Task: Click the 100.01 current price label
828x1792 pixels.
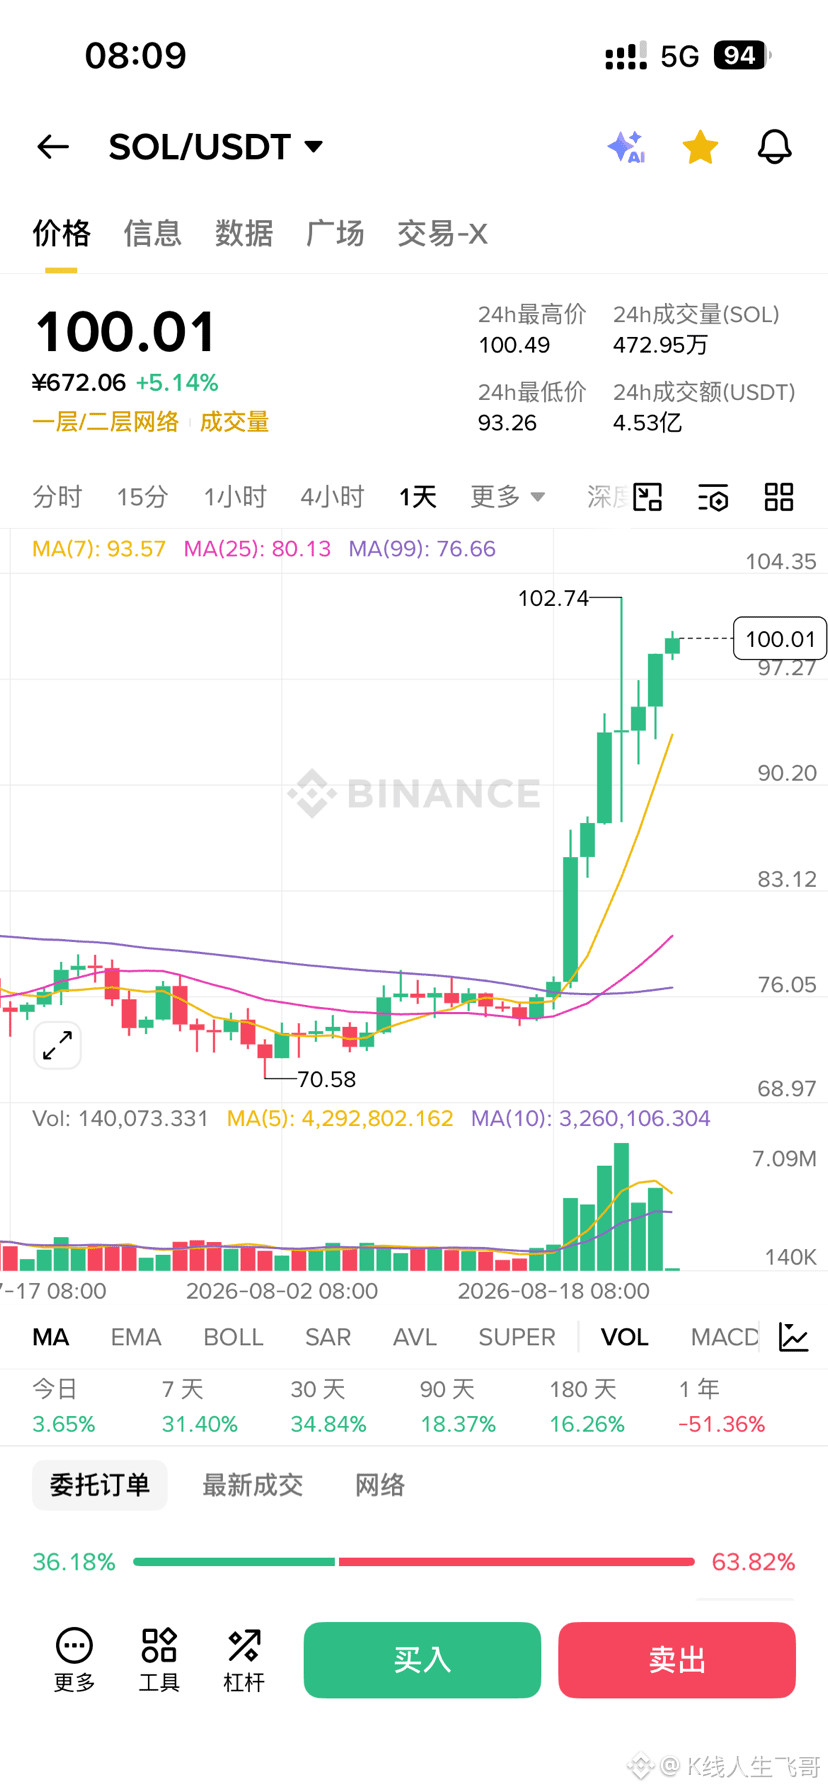Action: (780, 639)
